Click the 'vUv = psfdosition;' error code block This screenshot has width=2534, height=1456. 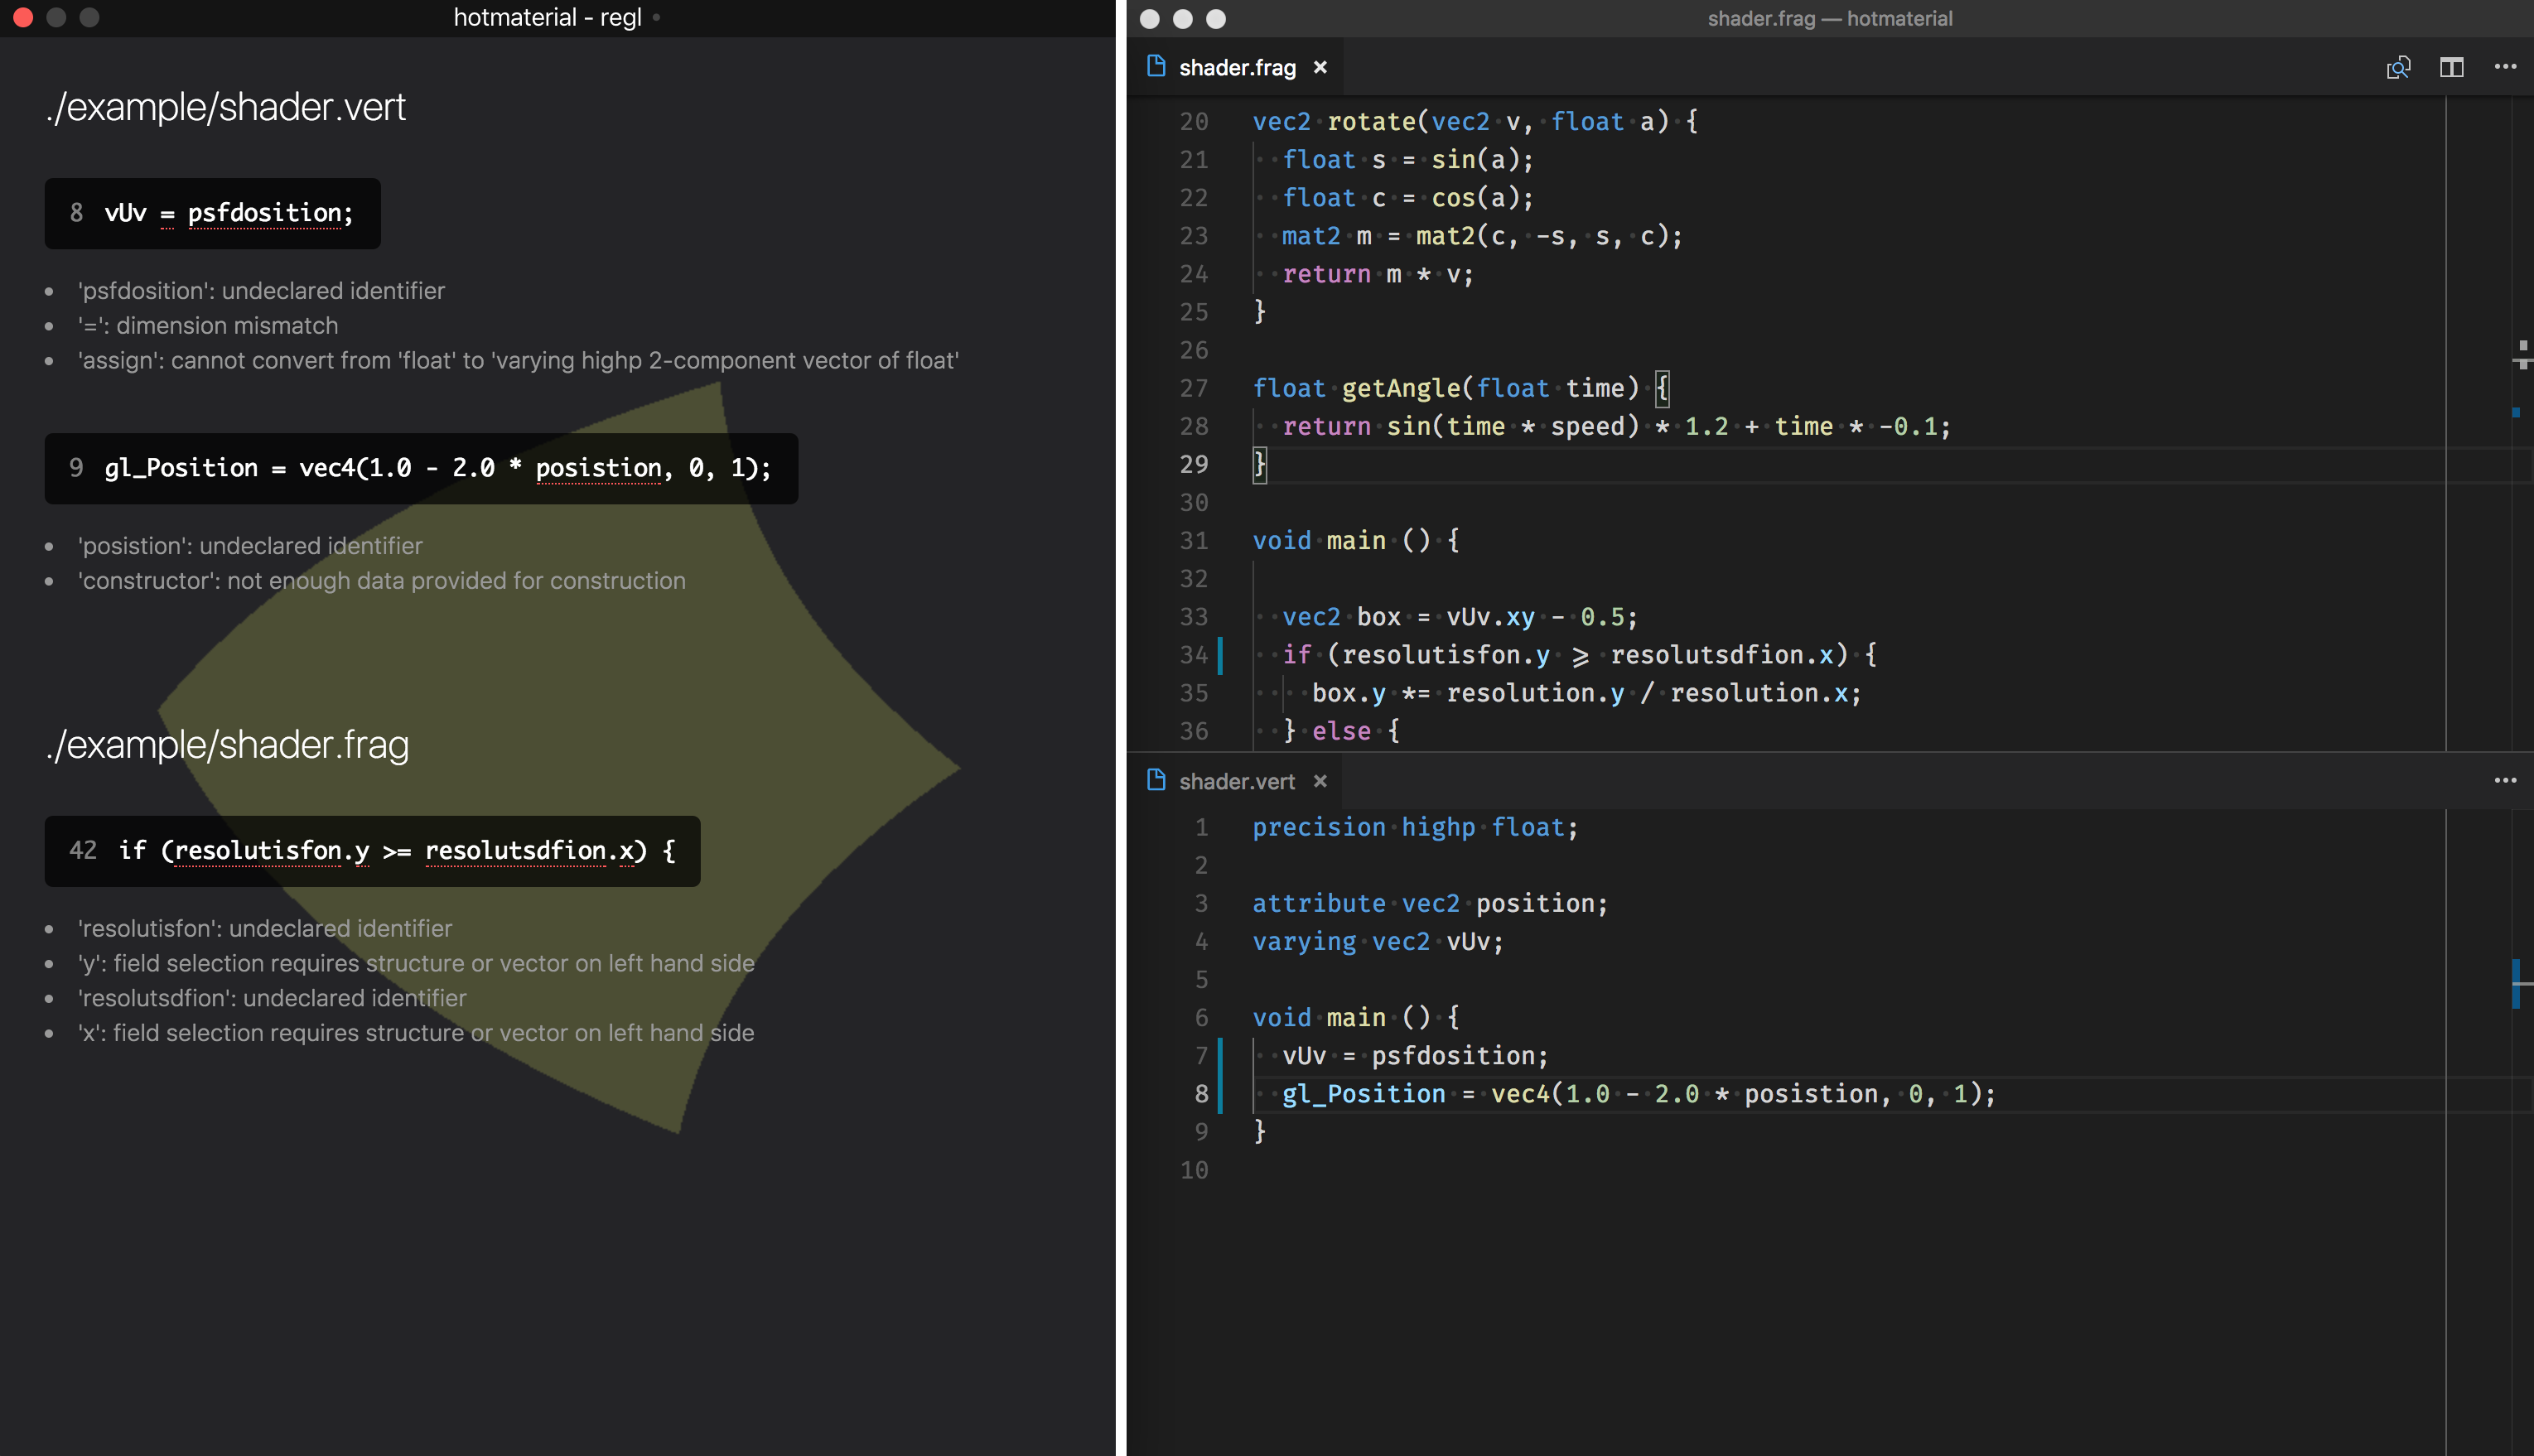pyautogui.click(x=212, y=213)
